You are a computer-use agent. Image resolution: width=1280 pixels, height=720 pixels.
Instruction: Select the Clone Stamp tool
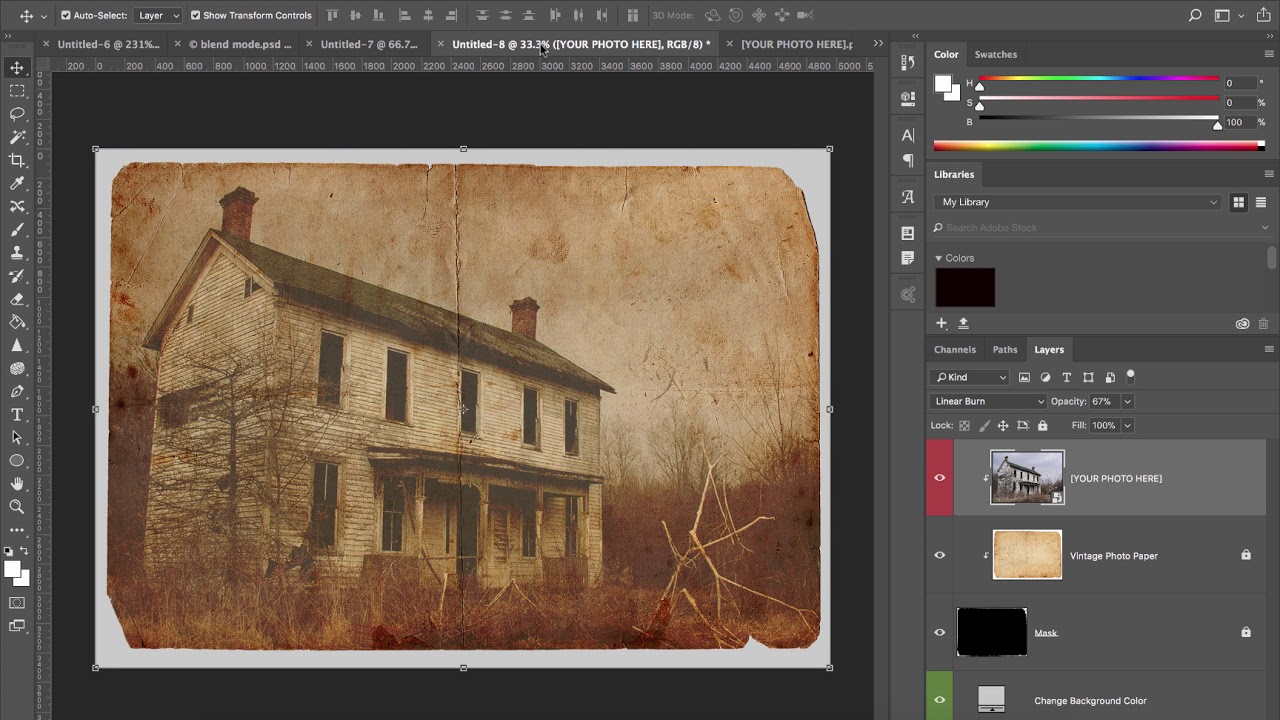[x=17, y=252]
